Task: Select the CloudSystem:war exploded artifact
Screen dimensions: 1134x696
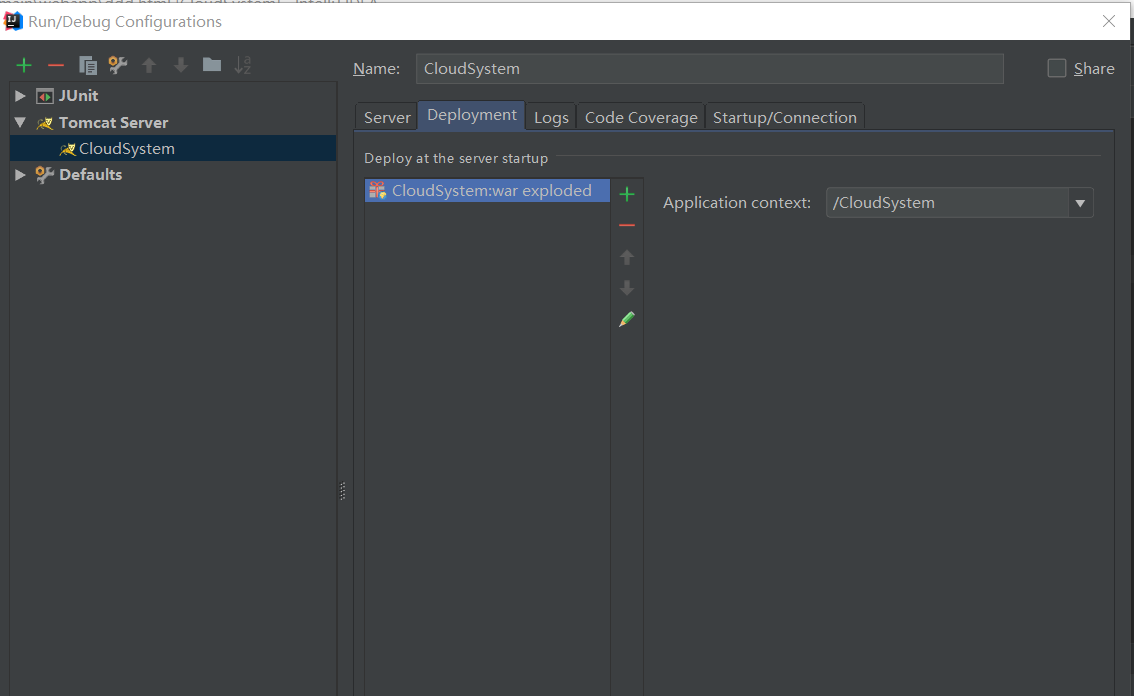Action: (x=487, y=190)
